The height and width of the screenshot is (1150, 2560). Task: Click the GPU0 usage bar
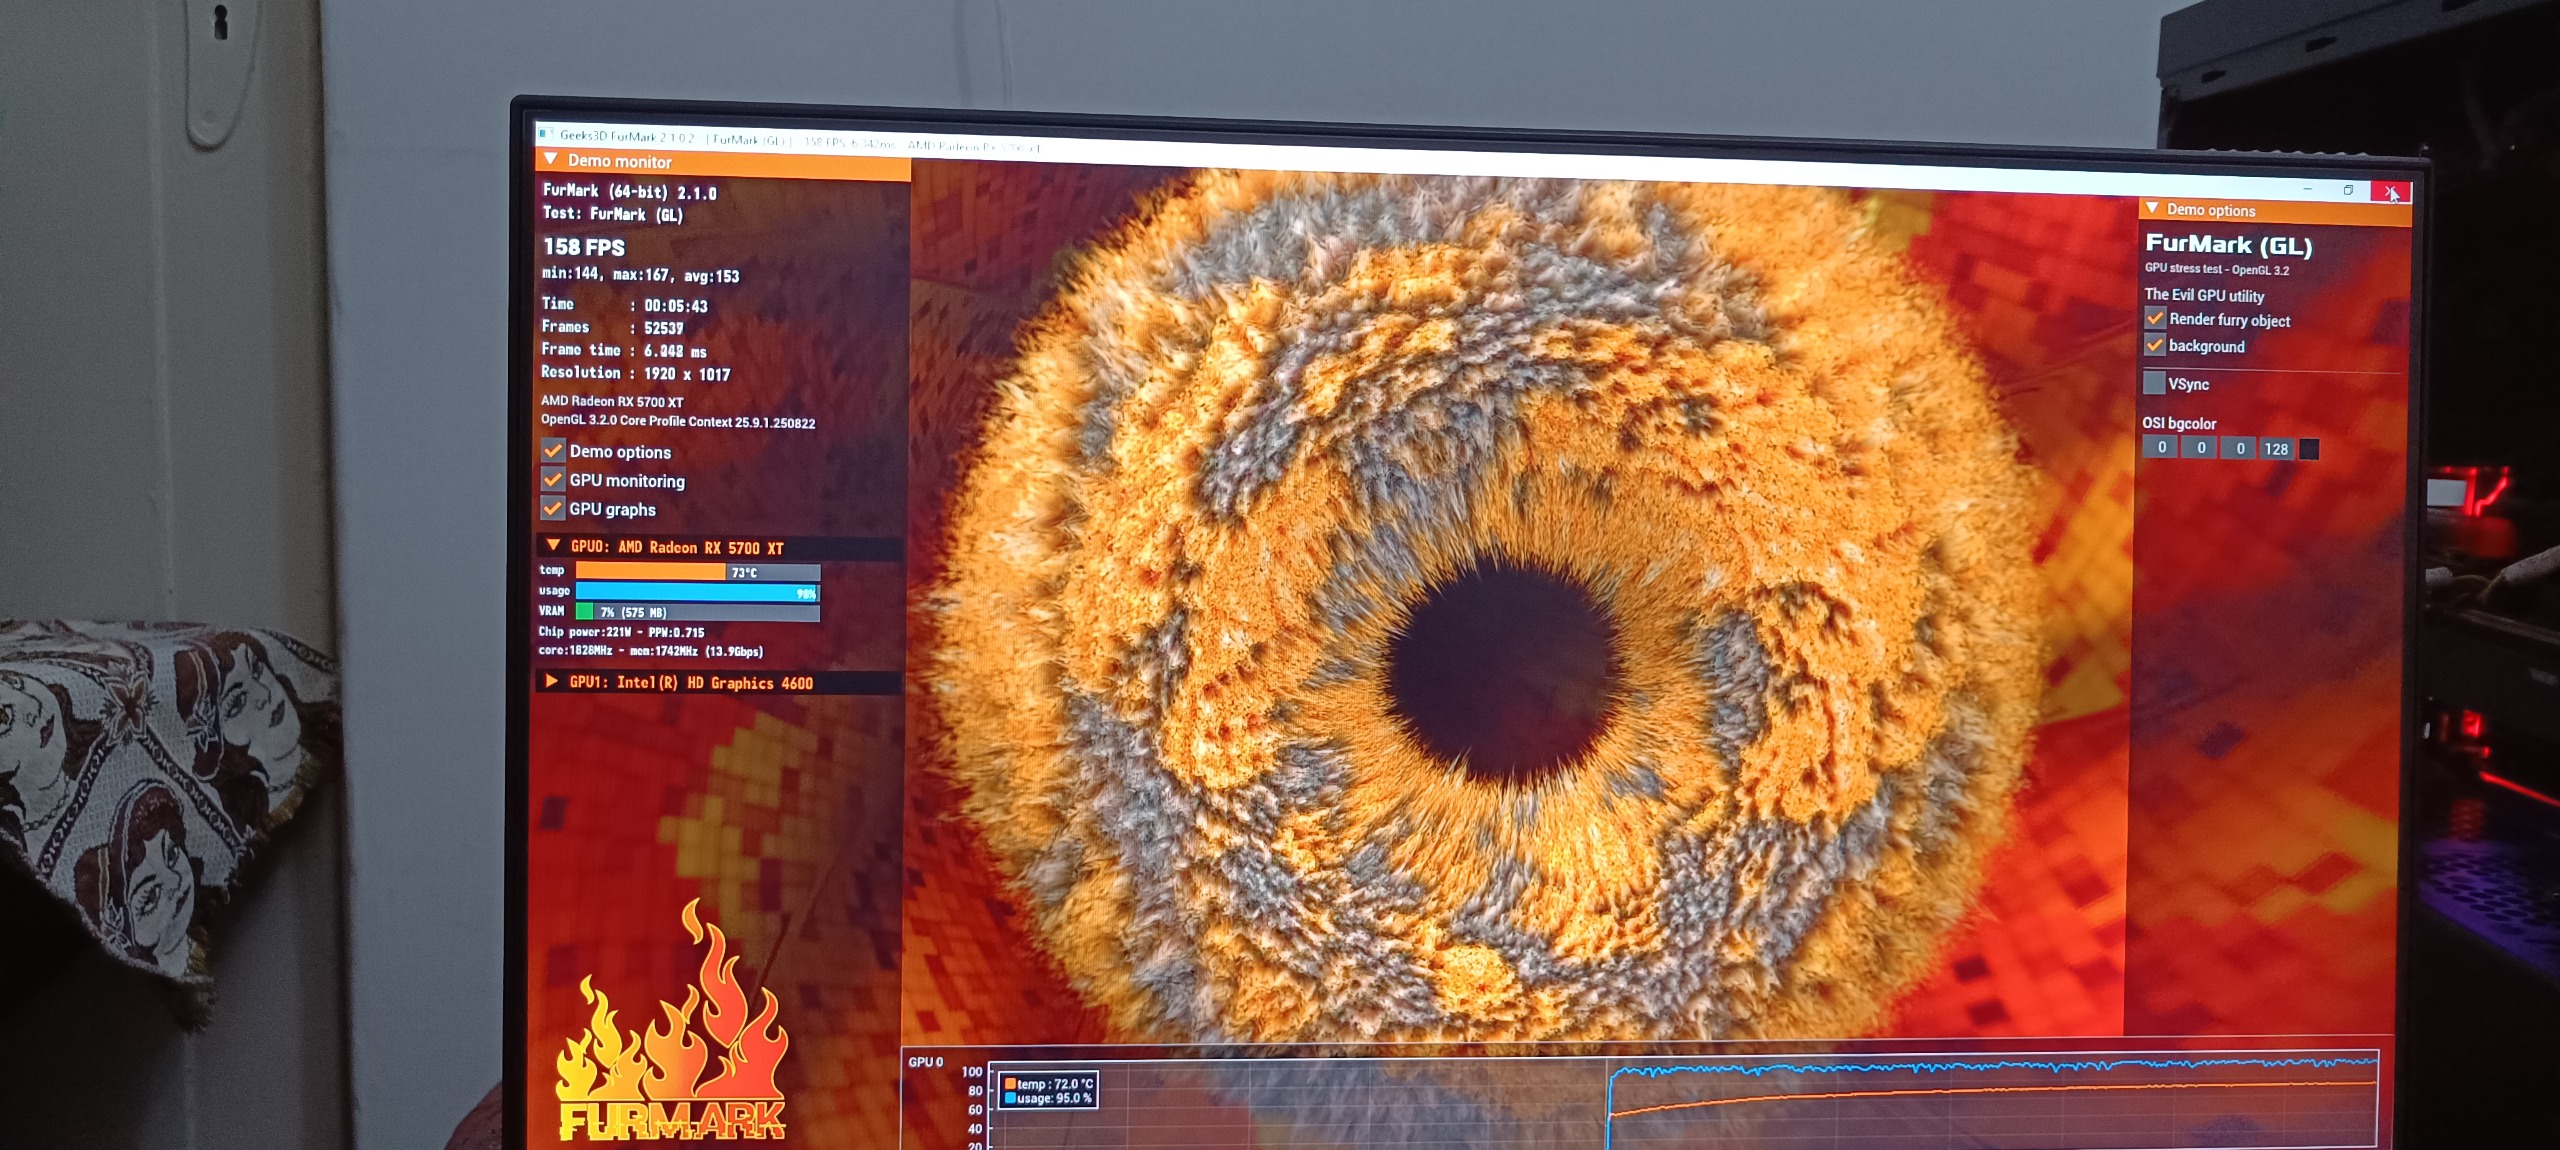point(698,592)
